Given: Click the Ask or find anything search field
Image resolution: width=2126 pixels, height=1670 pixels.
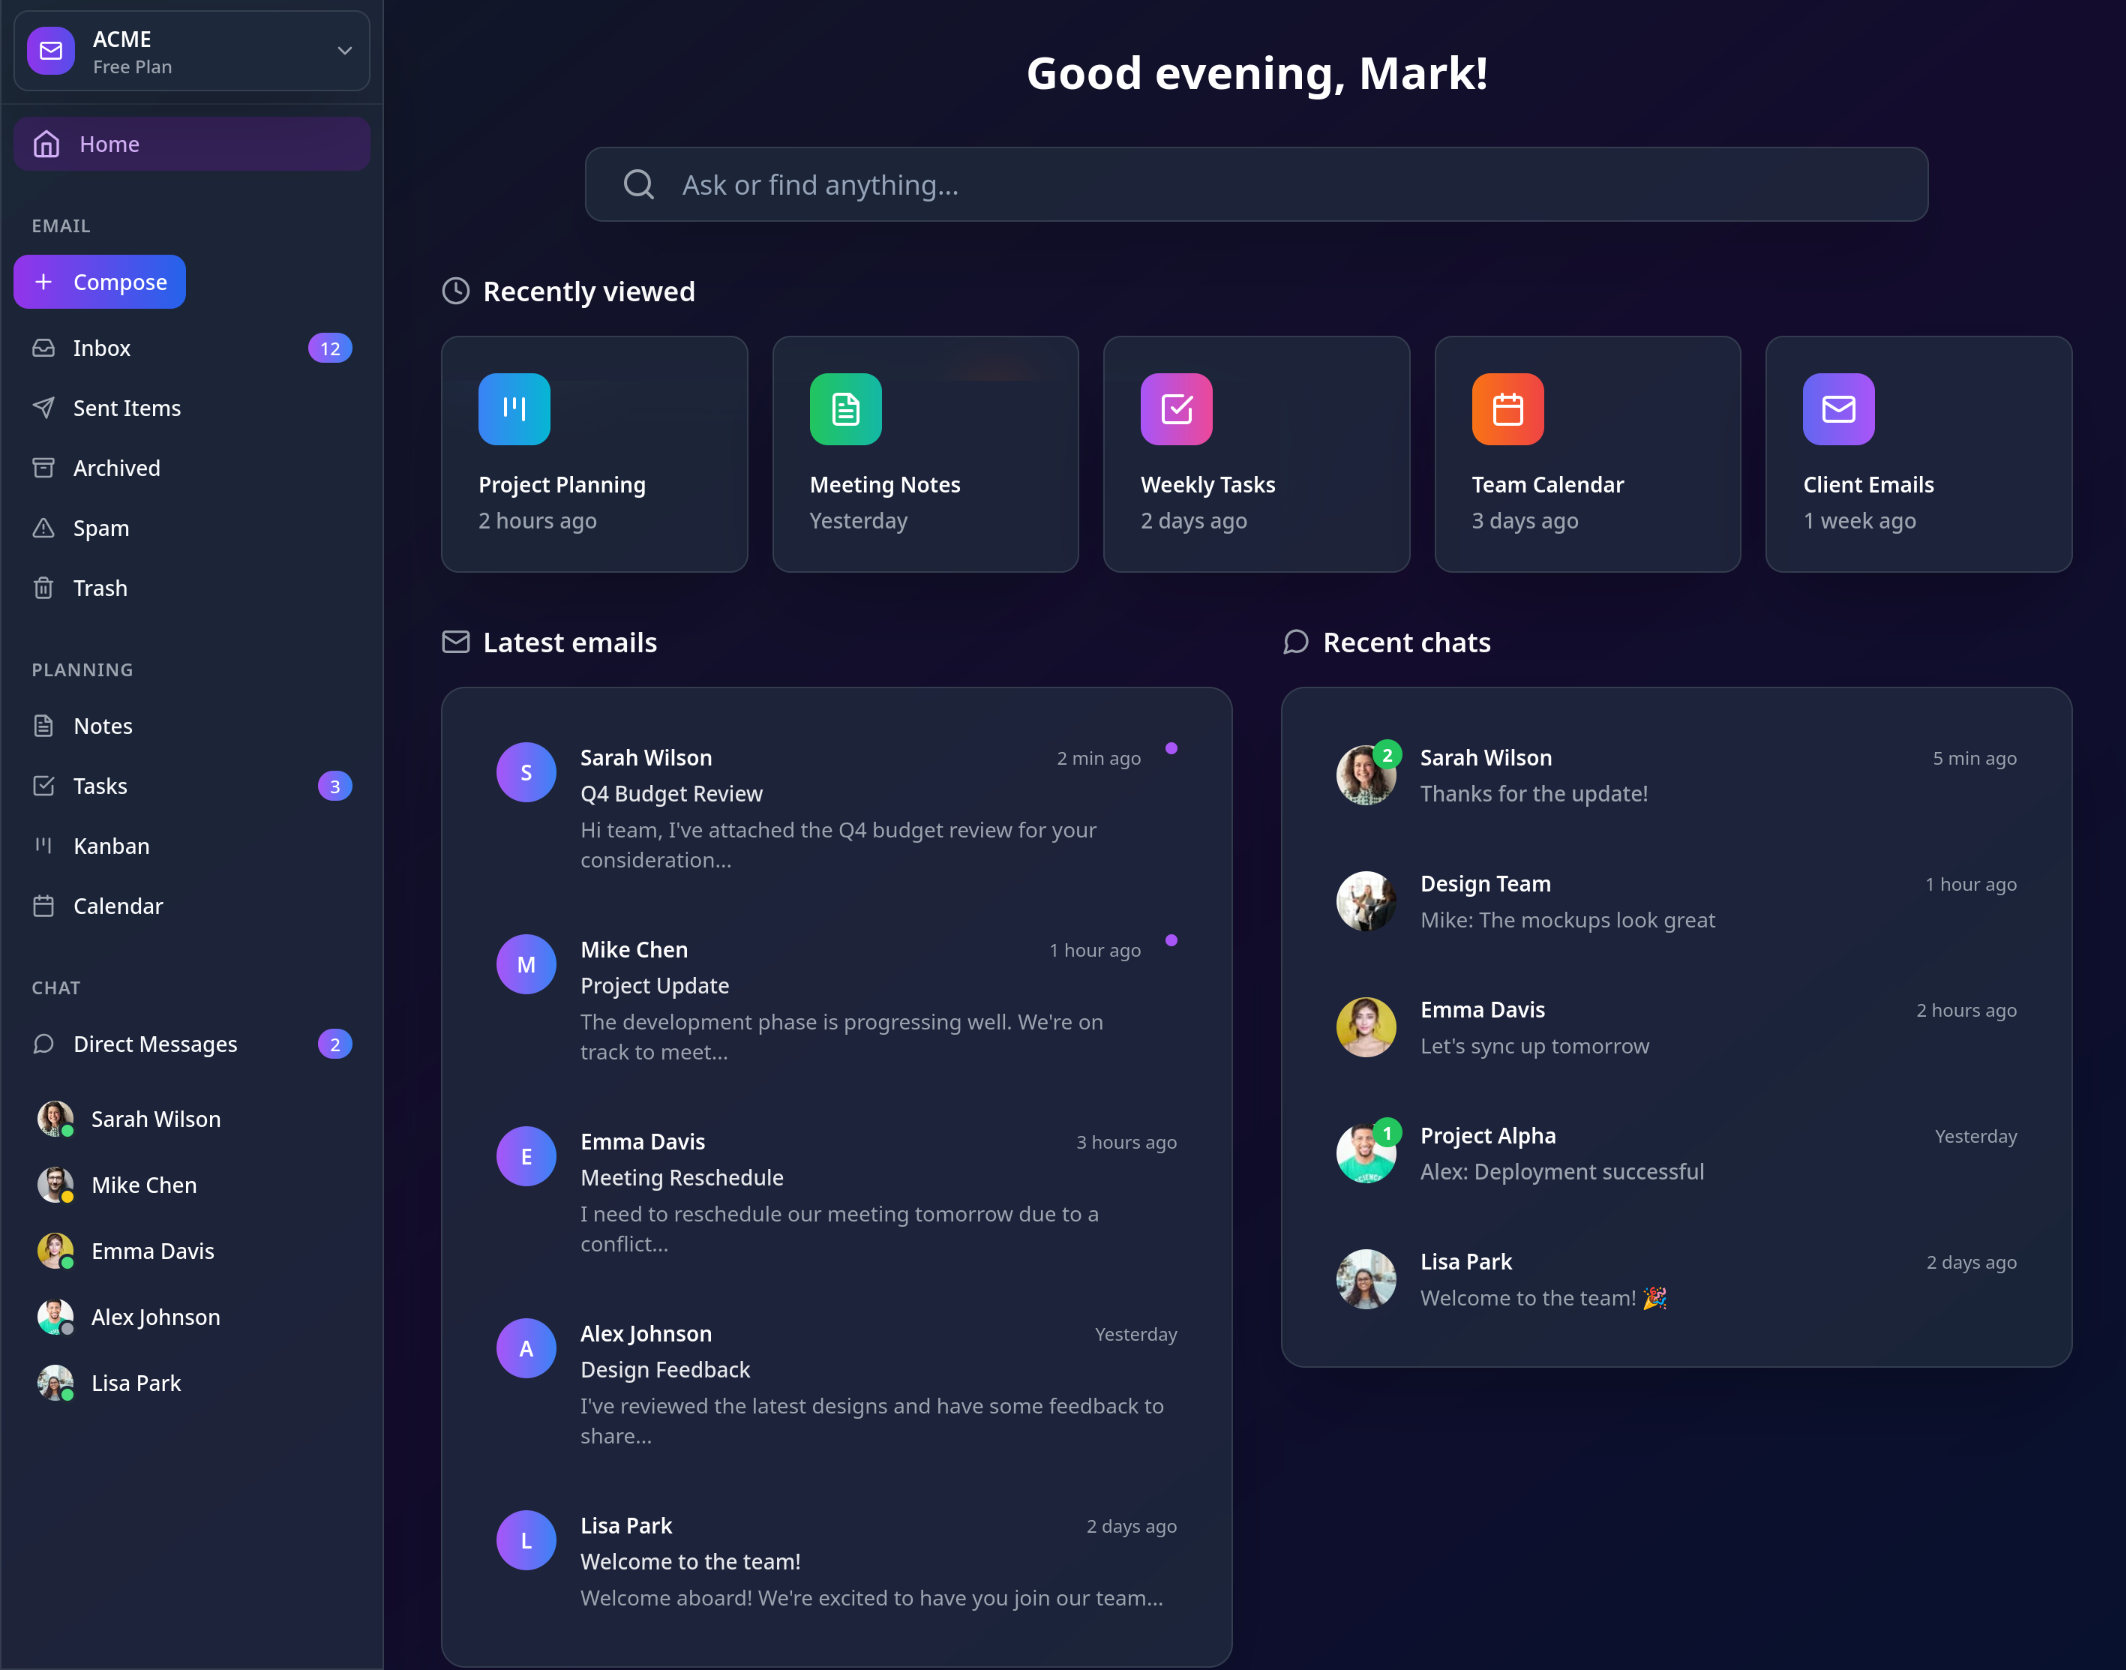Looking at the screenshot, I should [x=1255, y=184].
